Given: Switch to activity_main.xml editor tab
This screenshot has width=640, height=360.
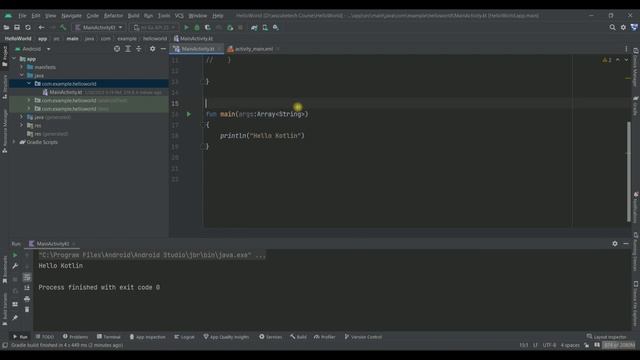Looking at the screenshot, I should click(253, 49).
